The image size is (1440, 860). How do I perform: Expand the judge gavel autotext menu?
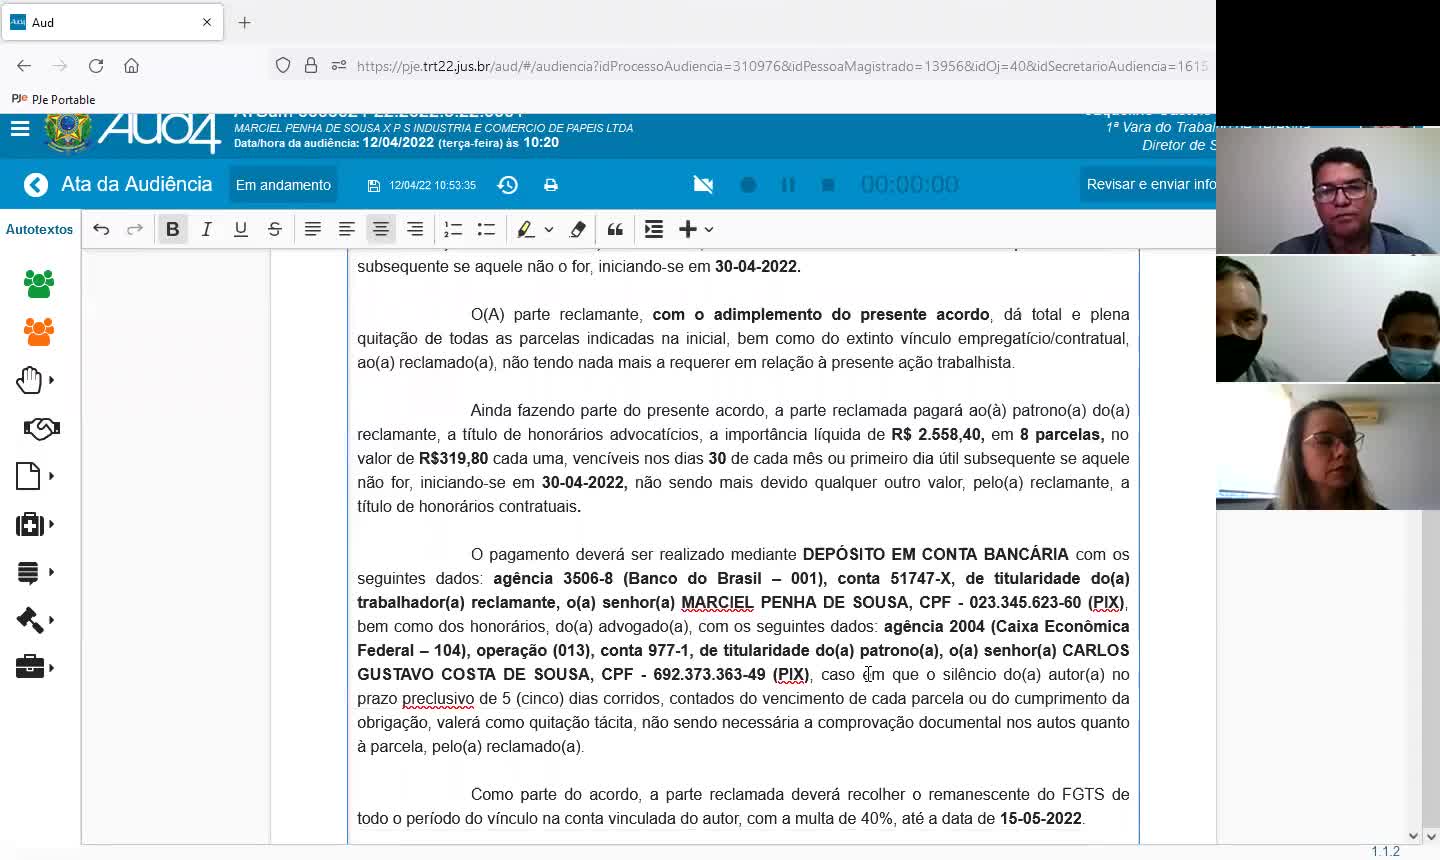click(x=34, y=620)
